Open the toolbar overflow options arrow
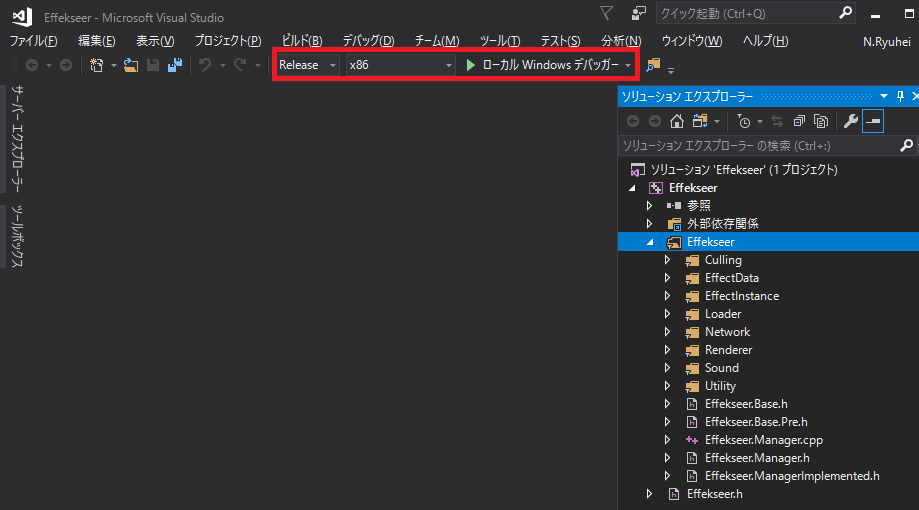 671,70
